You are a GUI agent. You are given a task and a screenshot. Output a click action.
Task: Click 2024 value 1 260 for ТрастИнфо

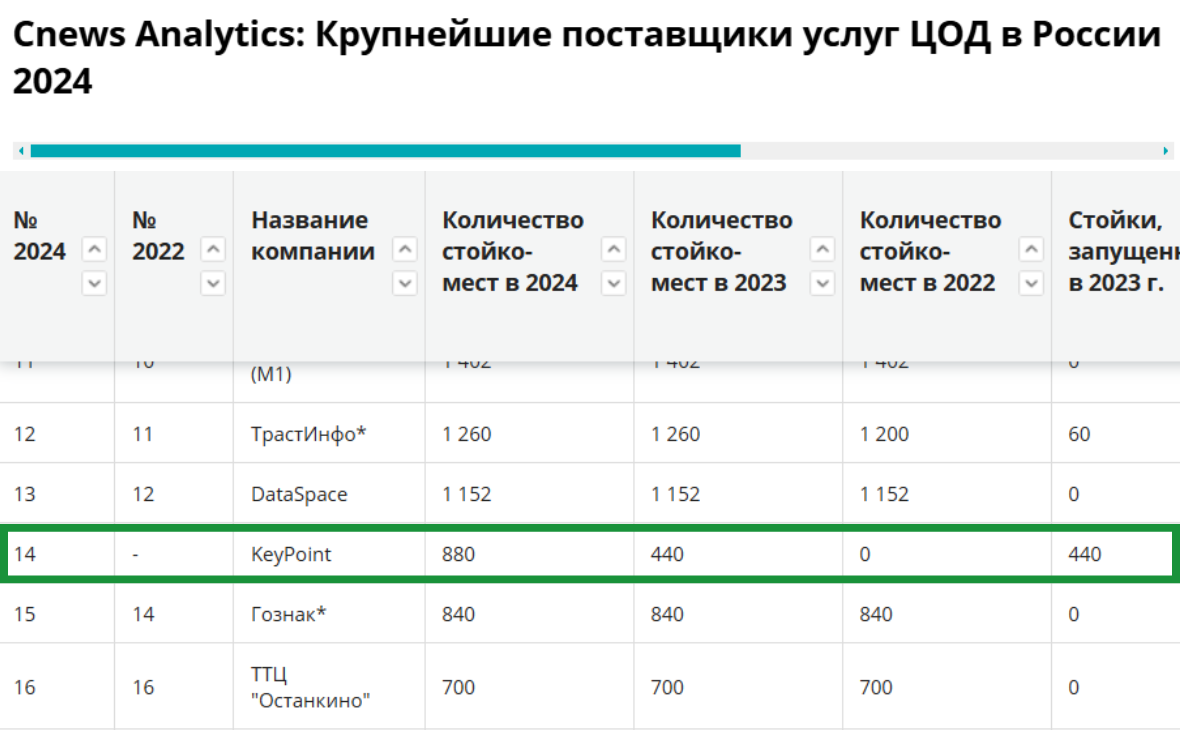click(x=467, y=434)
